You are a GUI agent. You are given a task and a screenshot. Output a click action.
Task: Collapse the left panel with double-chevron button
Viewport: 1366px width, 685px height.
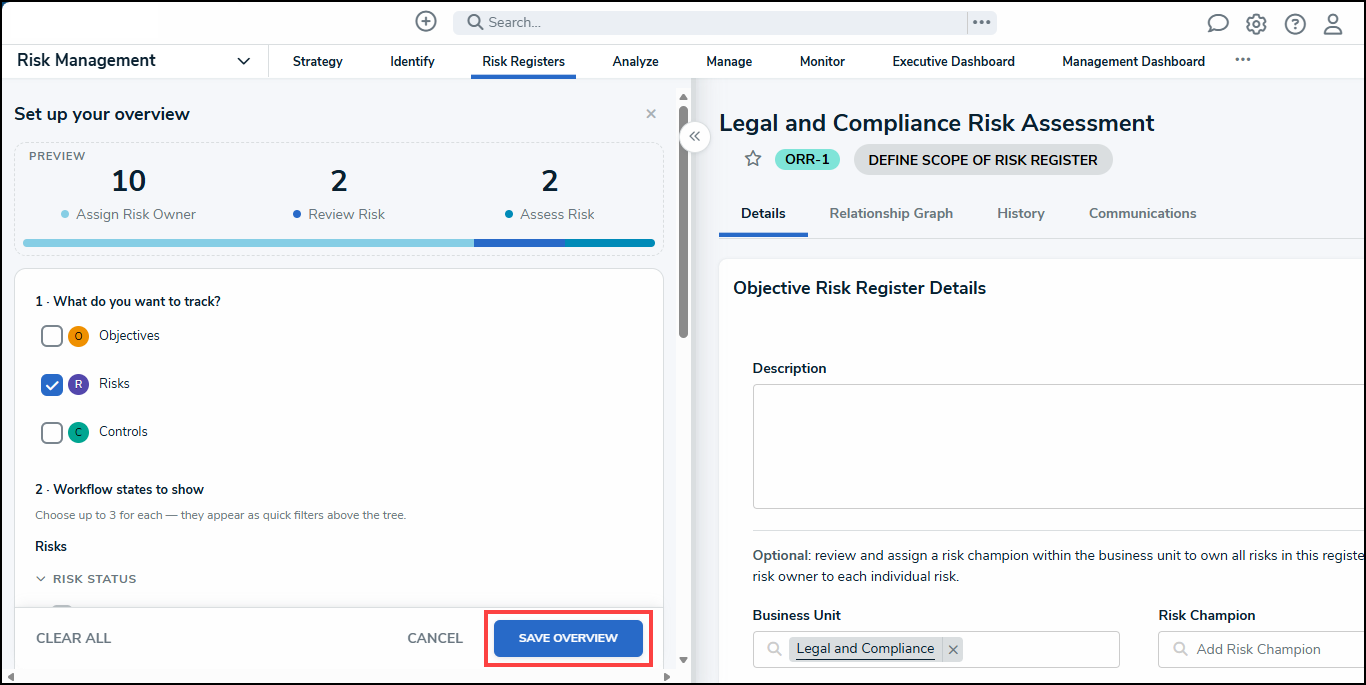pyautogui.click(x=695, y=136)
